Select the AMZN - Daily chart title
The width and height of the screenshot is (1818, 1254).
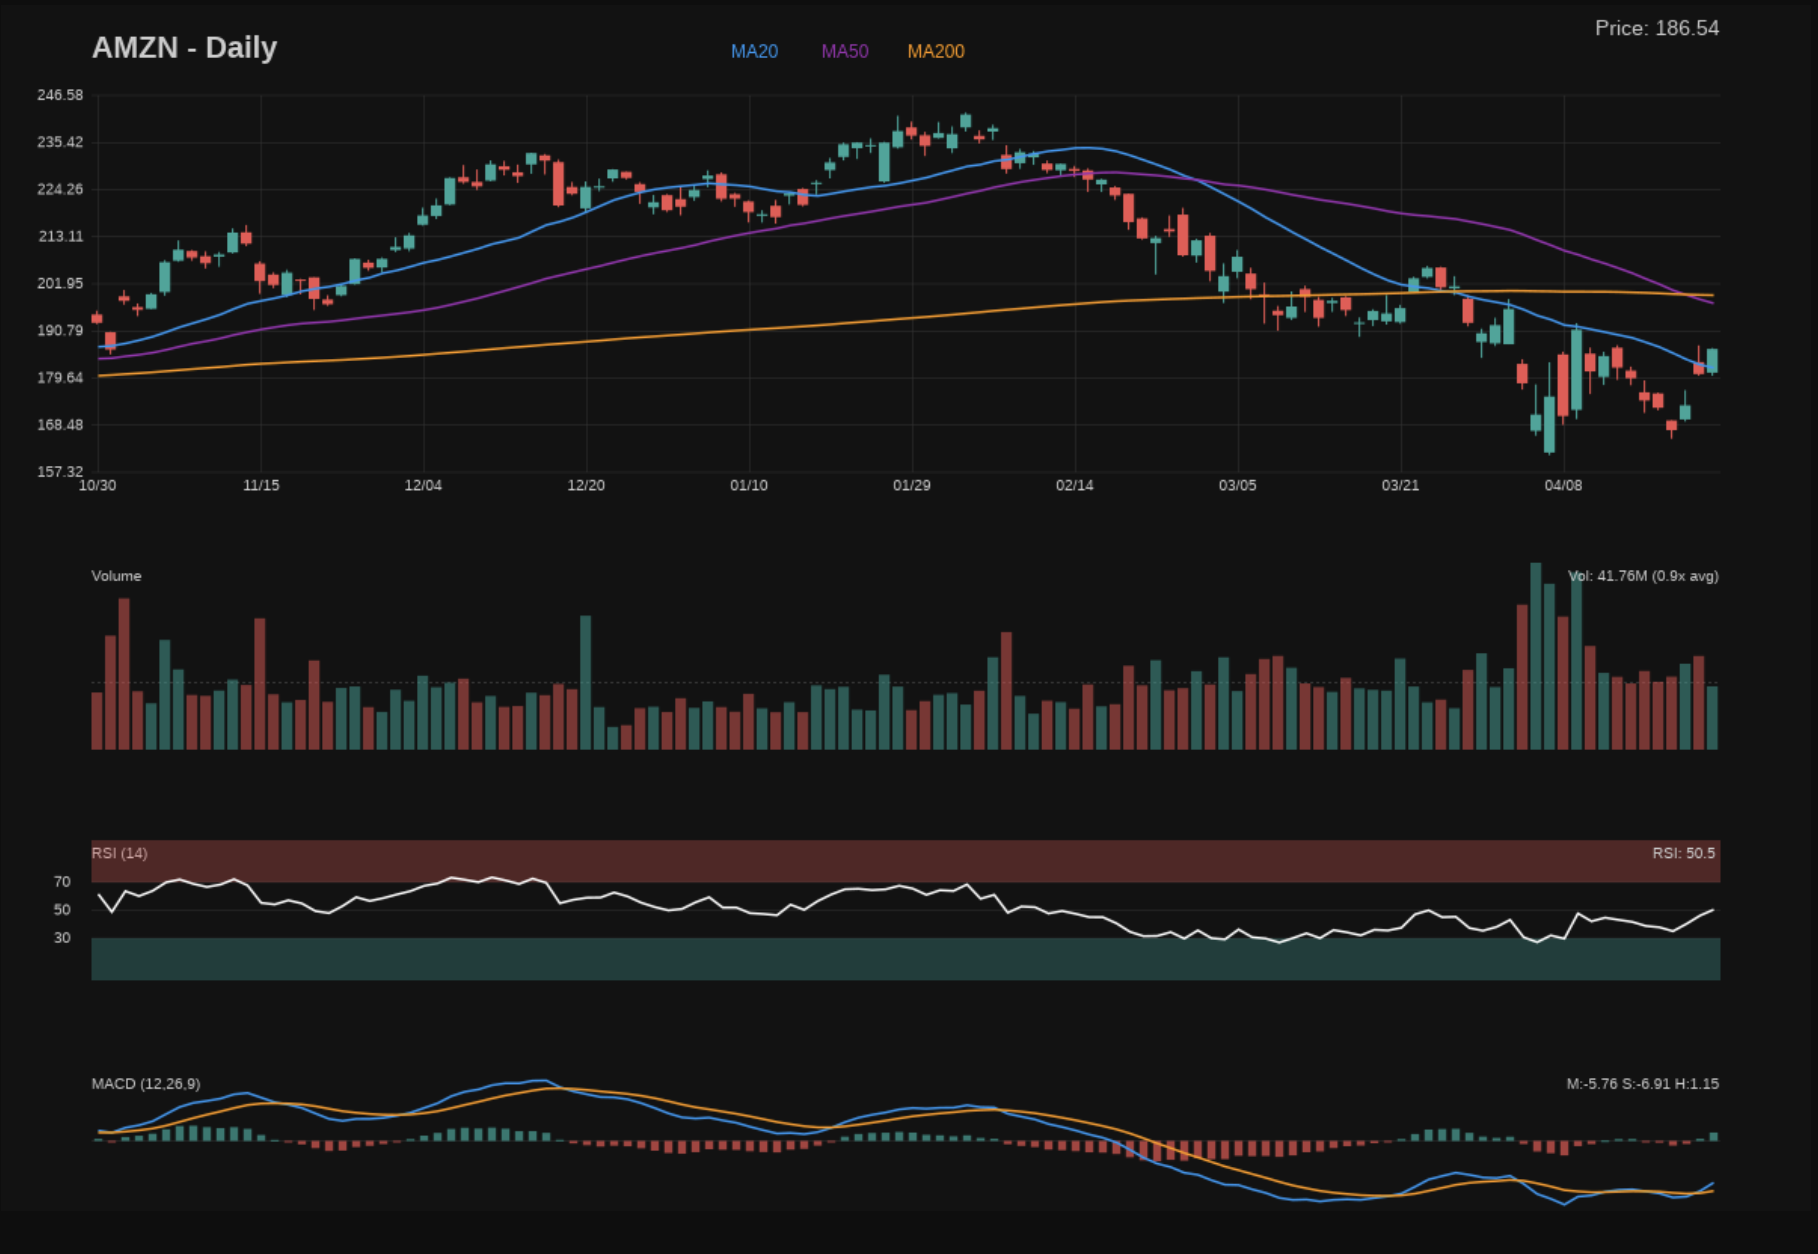185,47
